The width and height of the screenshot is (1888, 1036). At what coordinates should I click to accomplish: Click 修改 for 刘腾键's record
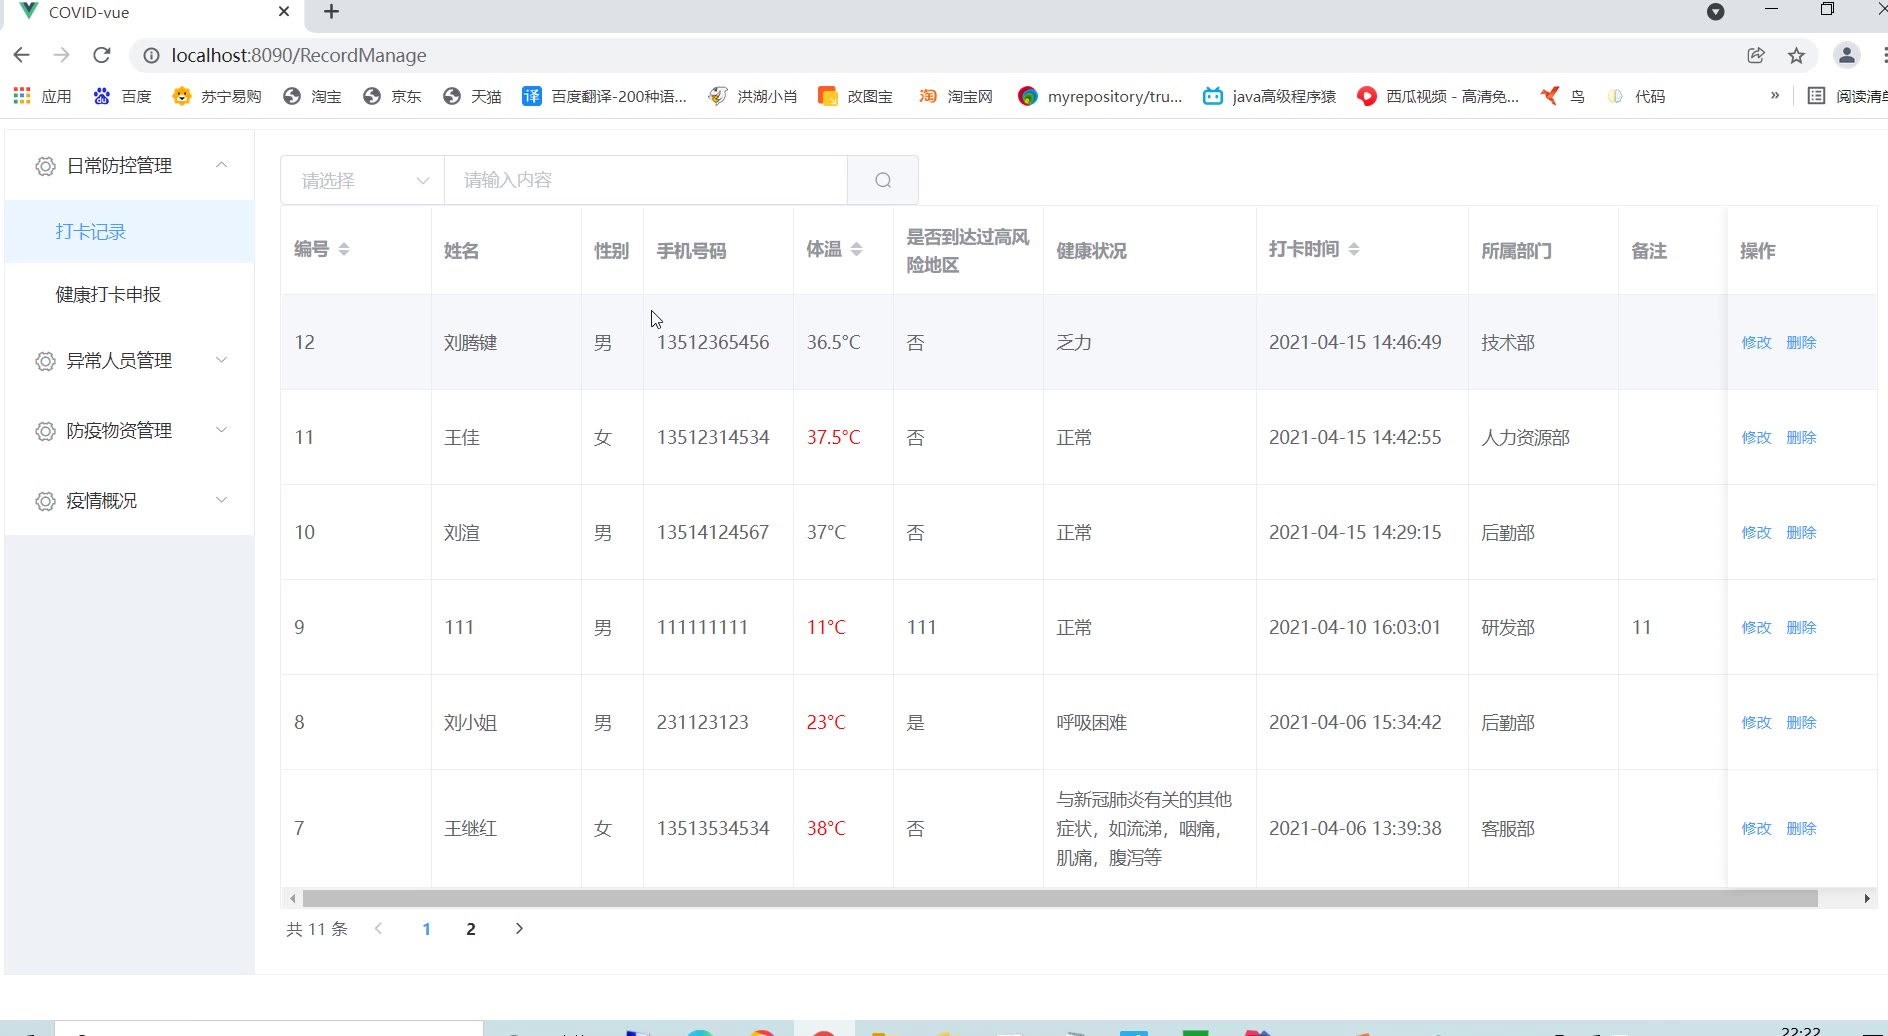[1756, 342]
